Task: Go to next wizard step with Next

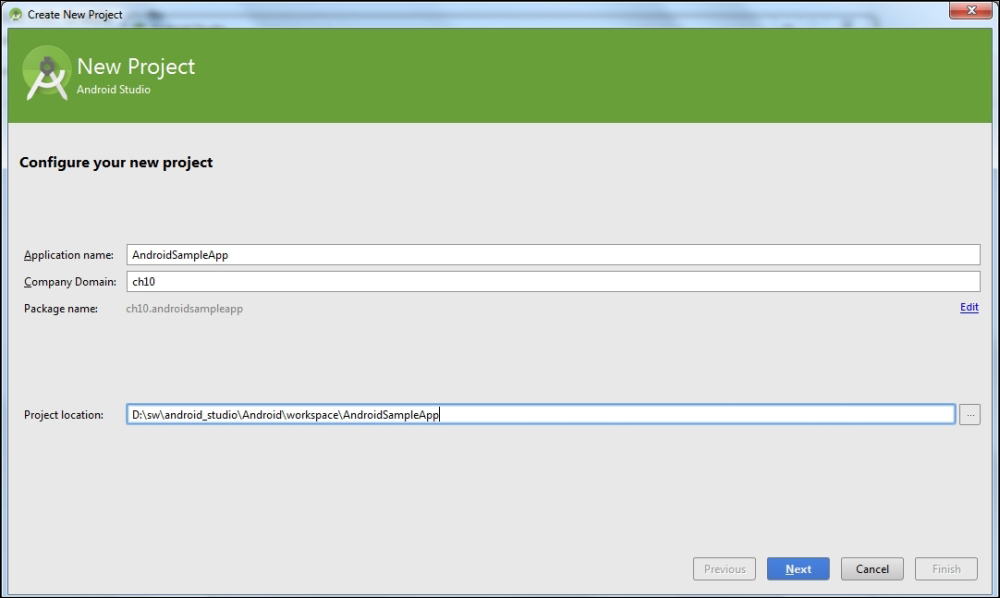Action: tap(798, 569)
